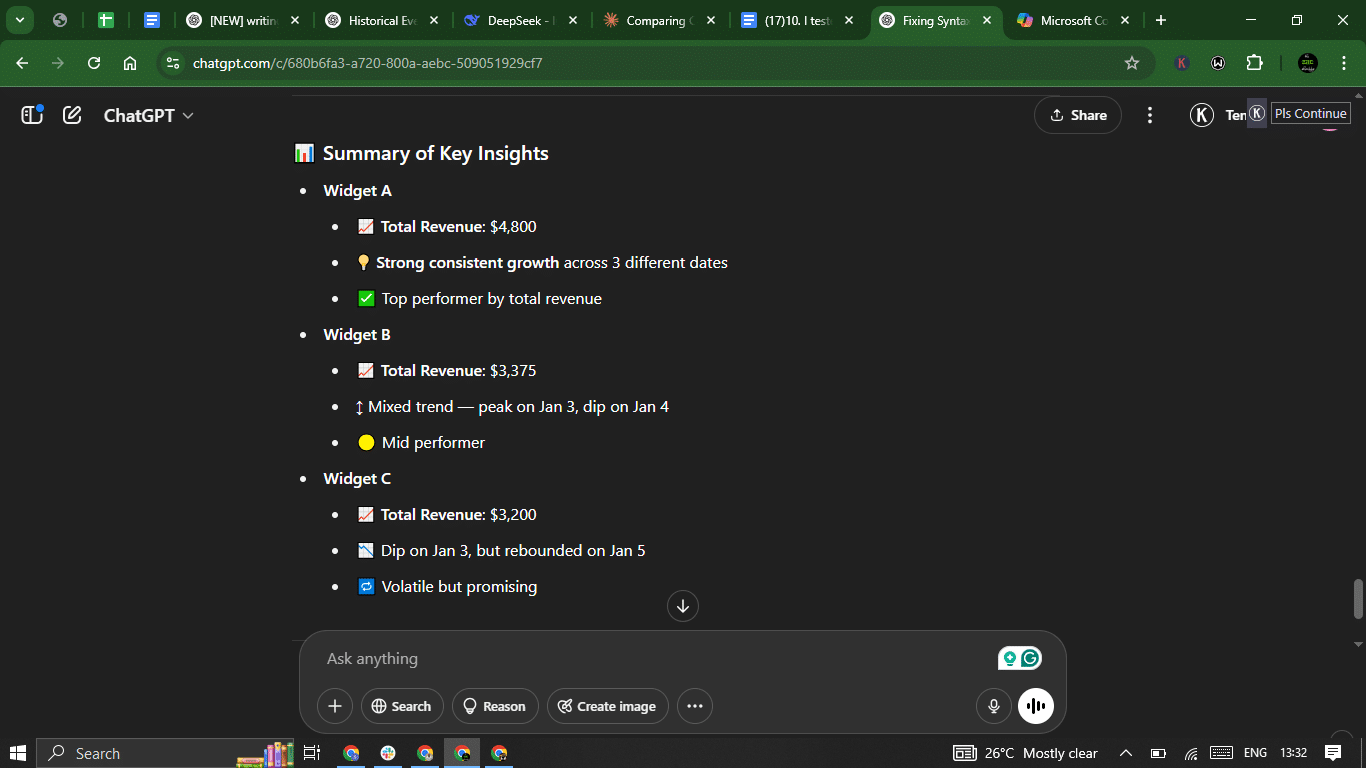Open the tab search dropdown arrow
Image resolution: width=1366 pixels, height=768 pixels.
point(19,20)
